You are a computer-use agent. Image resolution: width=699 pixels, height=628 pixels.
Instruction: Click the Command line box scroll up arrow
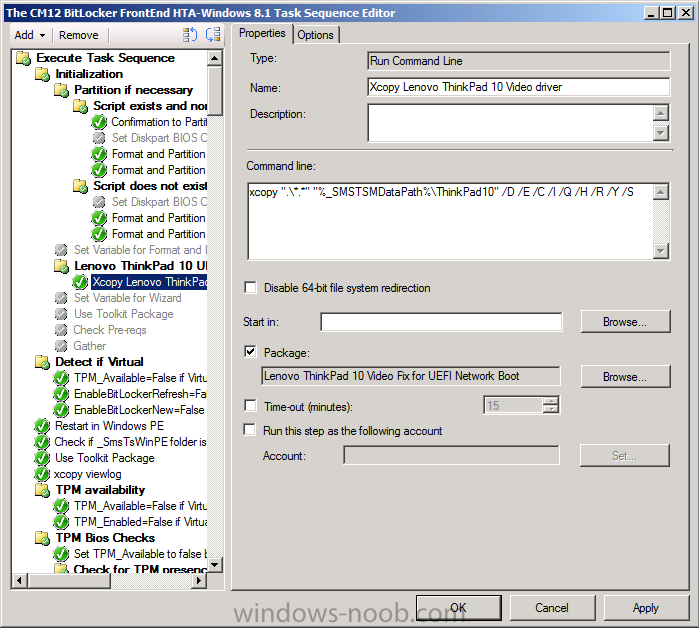[661, 192]
